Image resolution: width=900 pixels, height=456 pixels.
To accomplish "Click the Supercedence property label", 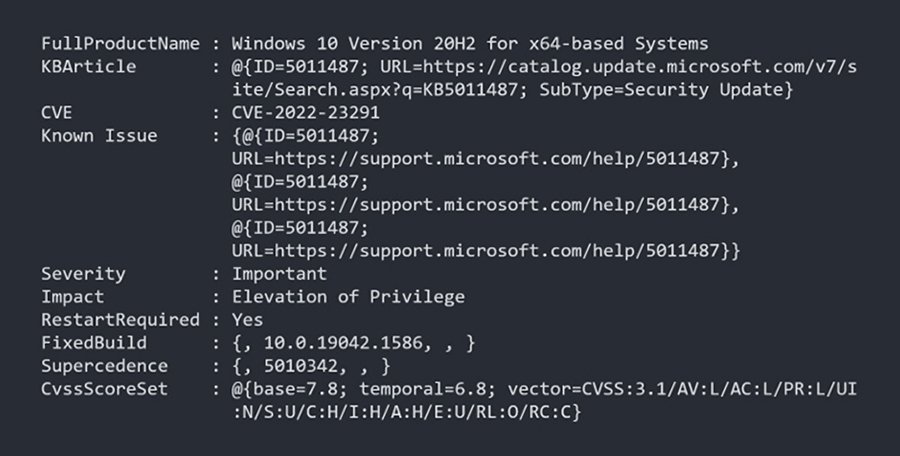I will [104, 366].
